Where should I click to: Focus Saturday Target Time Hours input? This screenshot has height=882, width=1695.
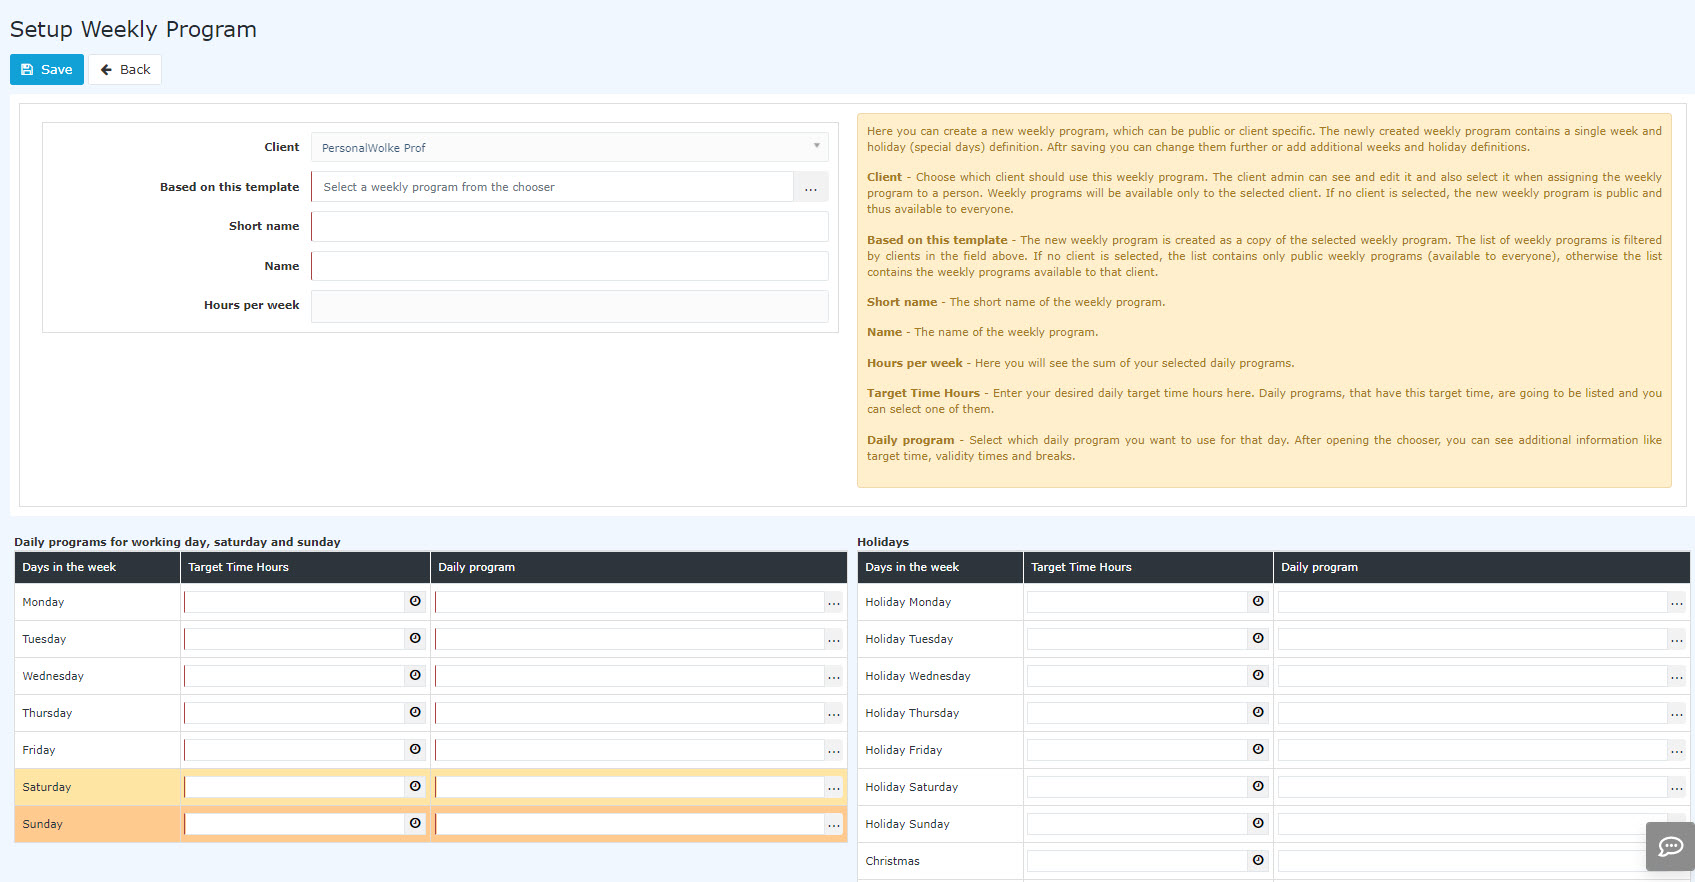[295, 787]
